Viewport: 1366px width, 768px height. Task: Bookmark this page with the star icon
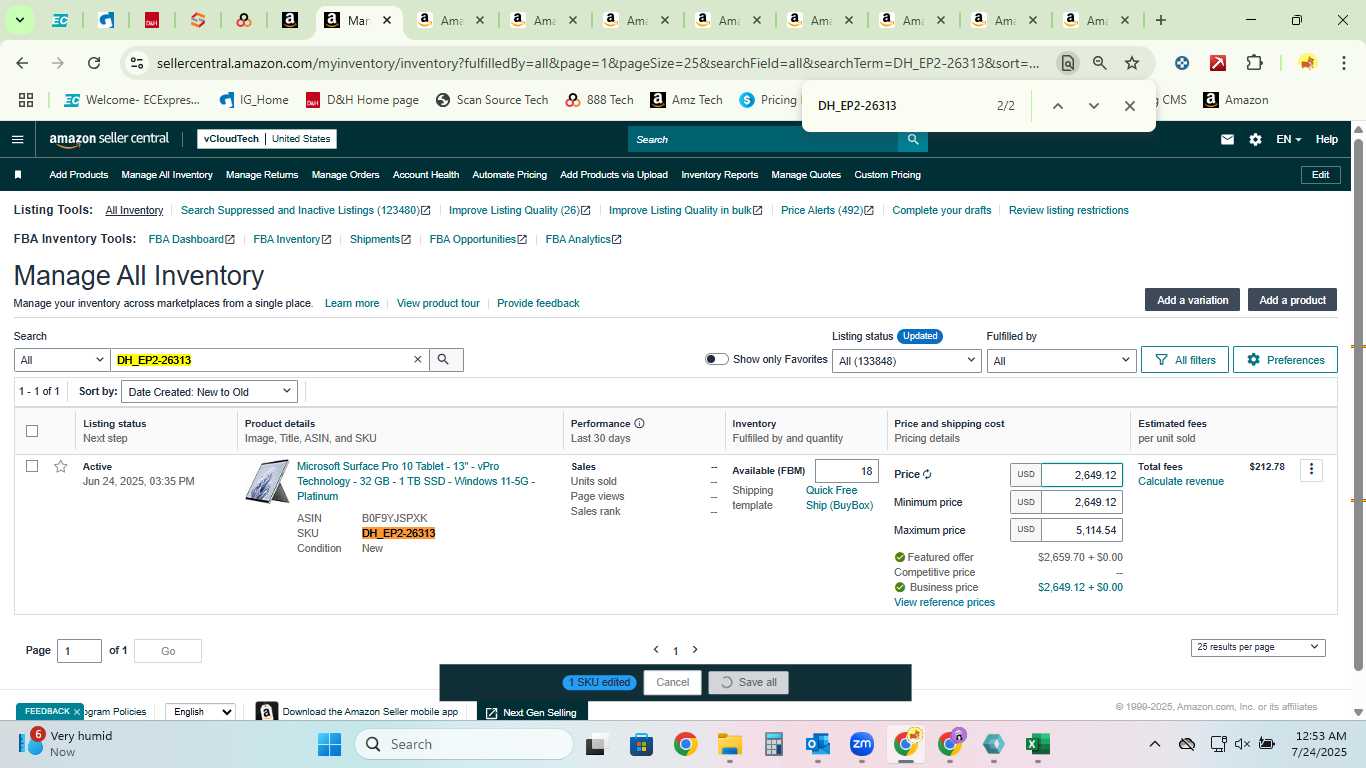click(1132, 63)
